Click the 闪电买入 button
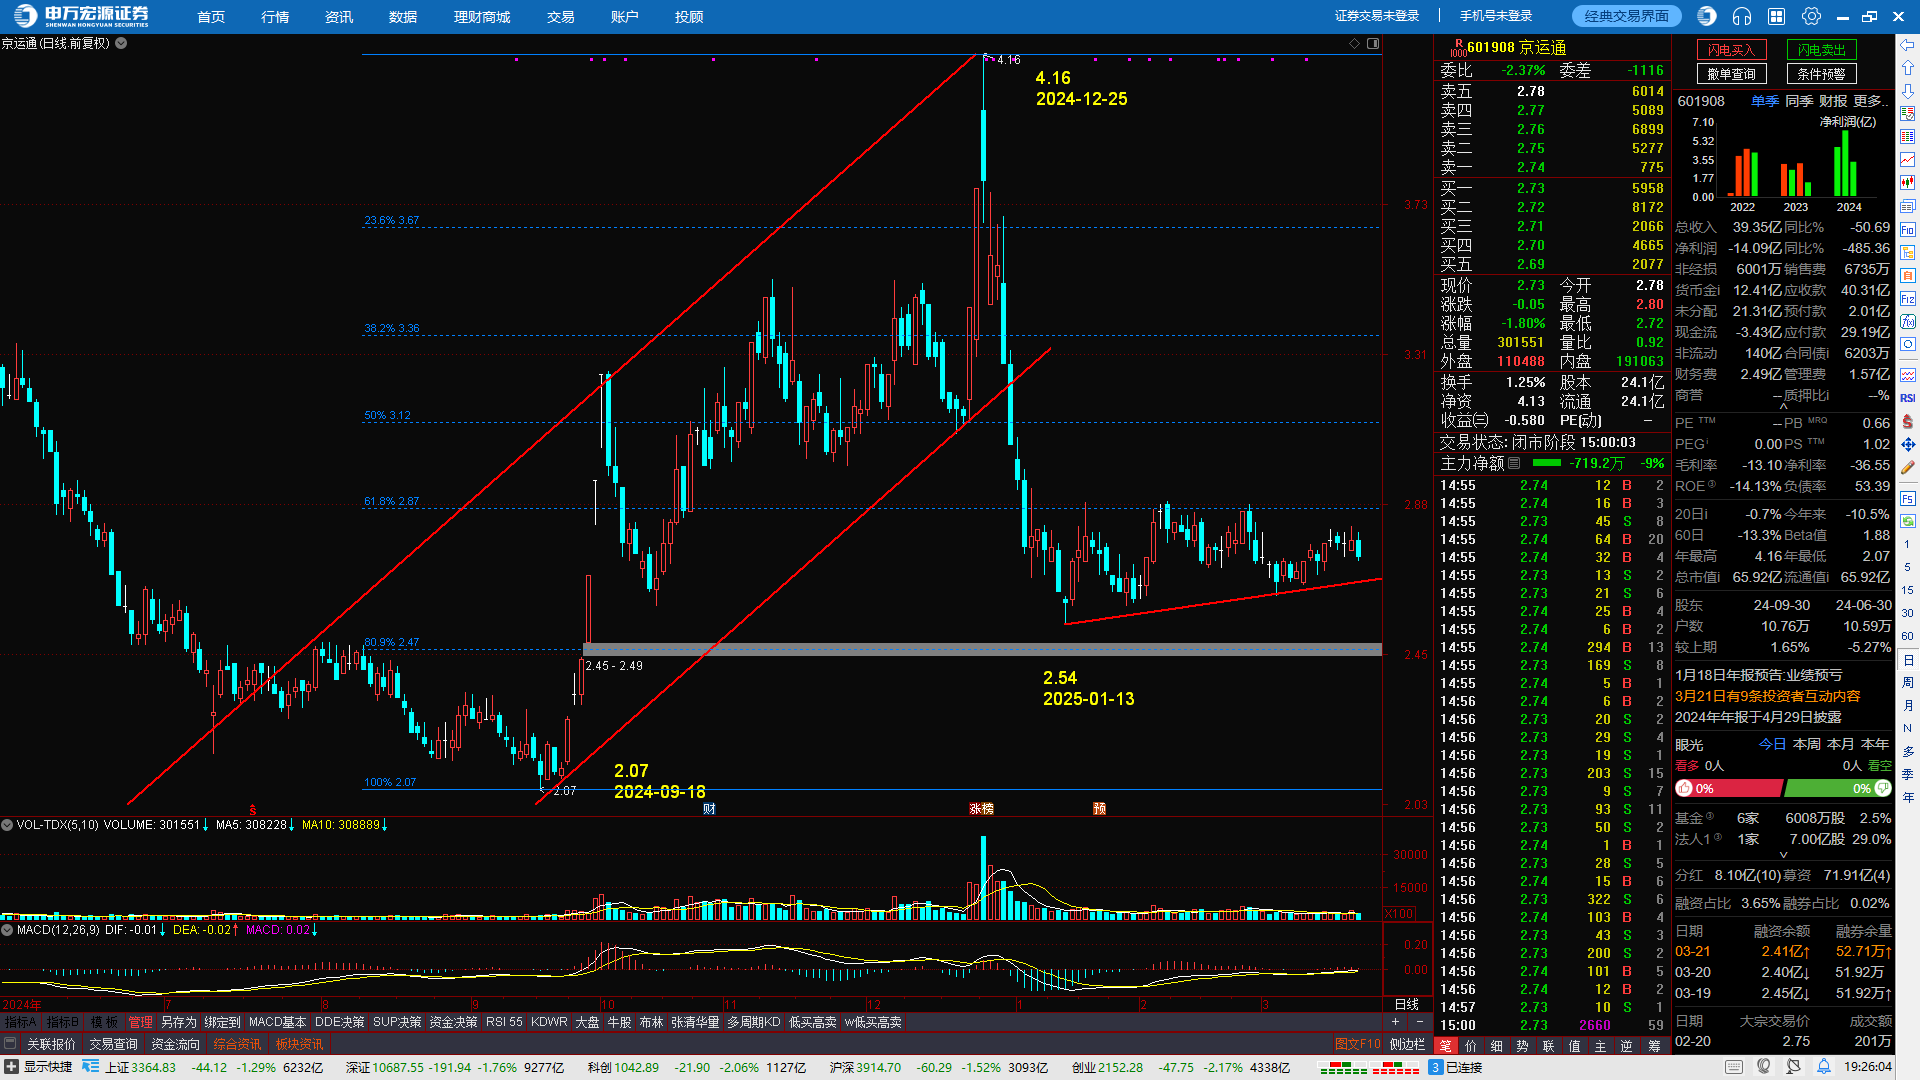The width and height of the screenshot is (1920, 1080). pos(1731,50)
